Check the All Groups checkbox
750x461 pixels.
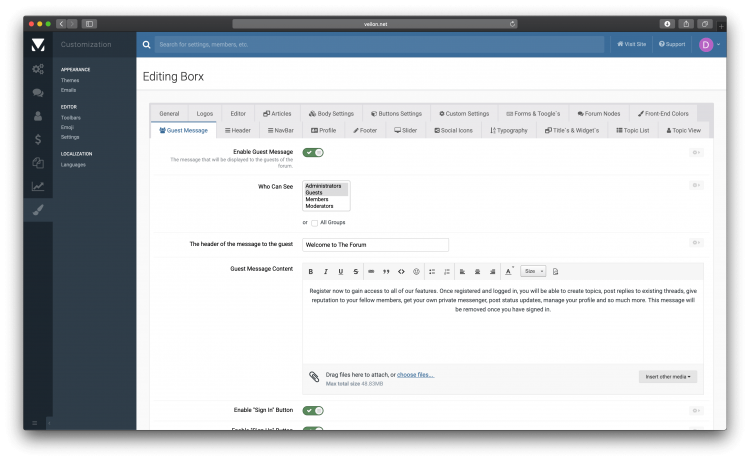[314, 223]
